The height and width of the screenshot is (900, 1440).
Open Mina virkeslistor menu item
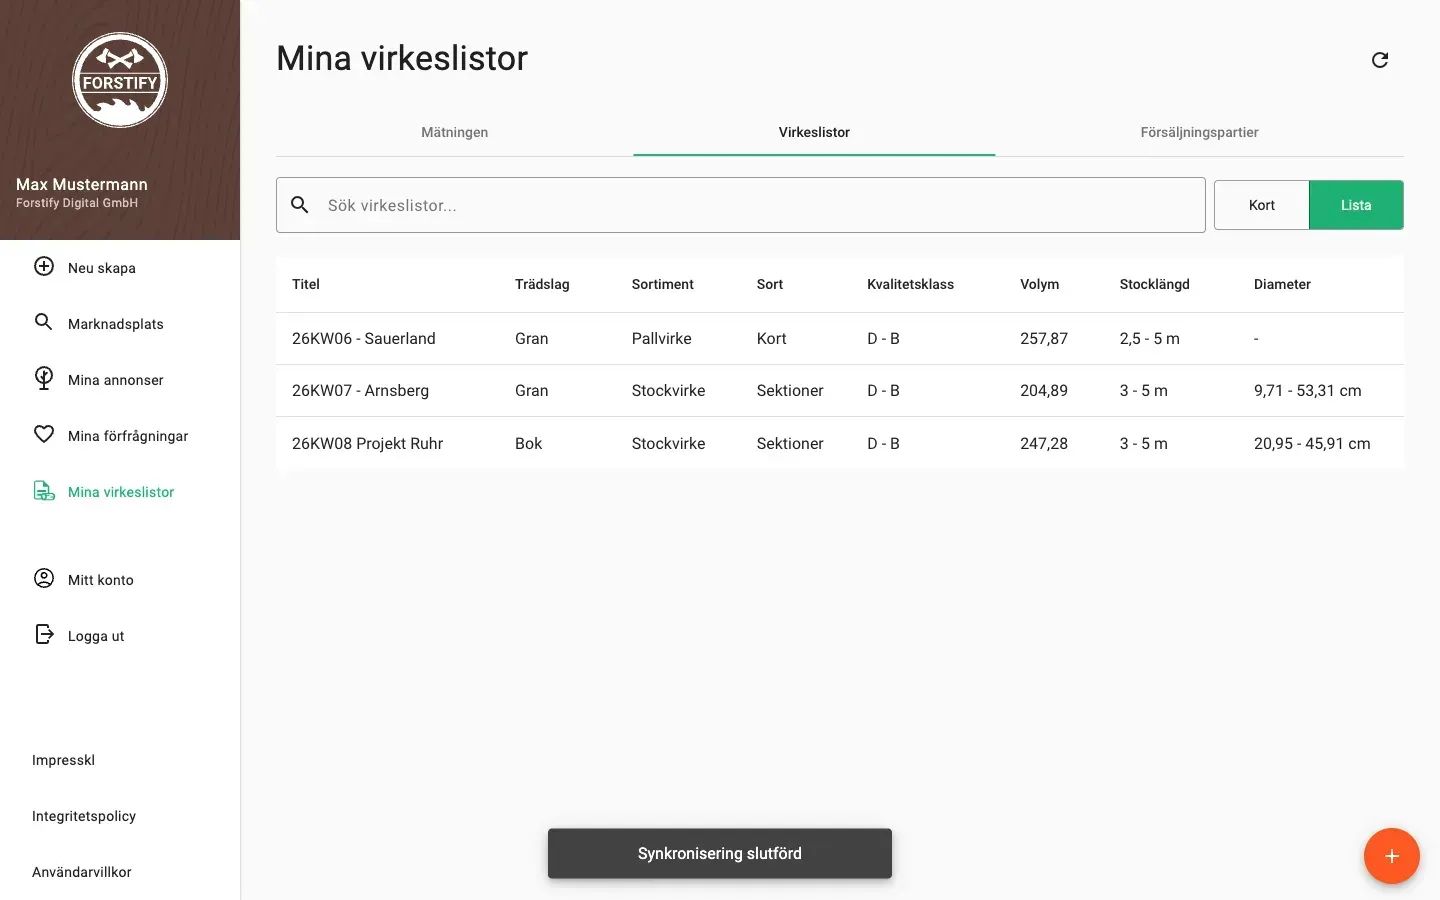coord(120,492)
